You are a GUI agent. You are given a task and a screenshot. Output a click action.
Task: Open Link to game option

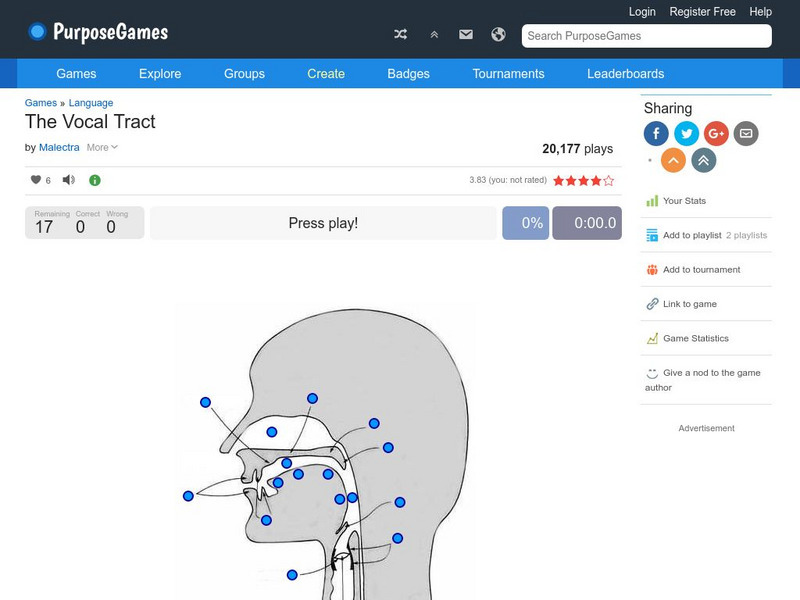(x=688, y=304)
